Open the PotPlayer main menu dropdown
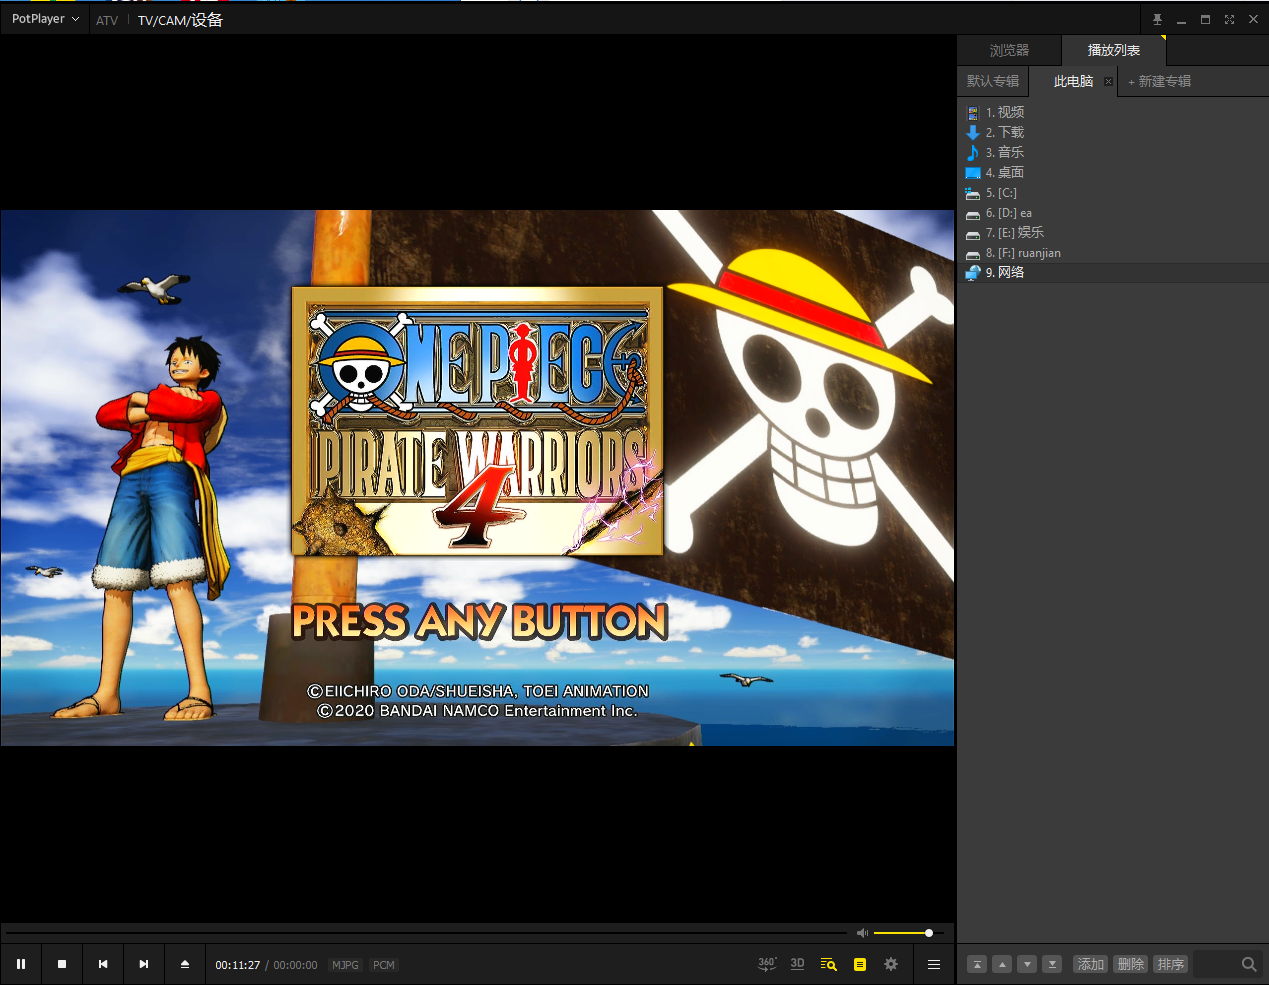This screenshot has width=1269, height=985. click(x=45, y=19)
